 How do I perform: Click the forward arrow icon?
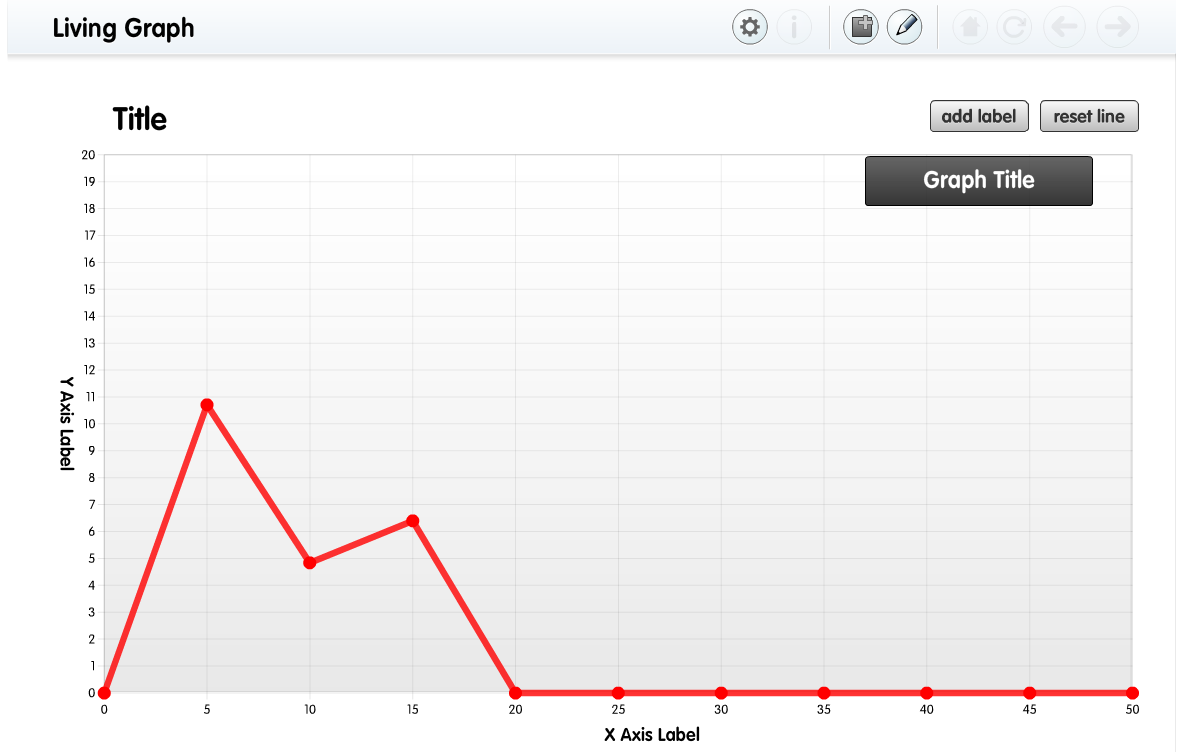pos(1117,27)
